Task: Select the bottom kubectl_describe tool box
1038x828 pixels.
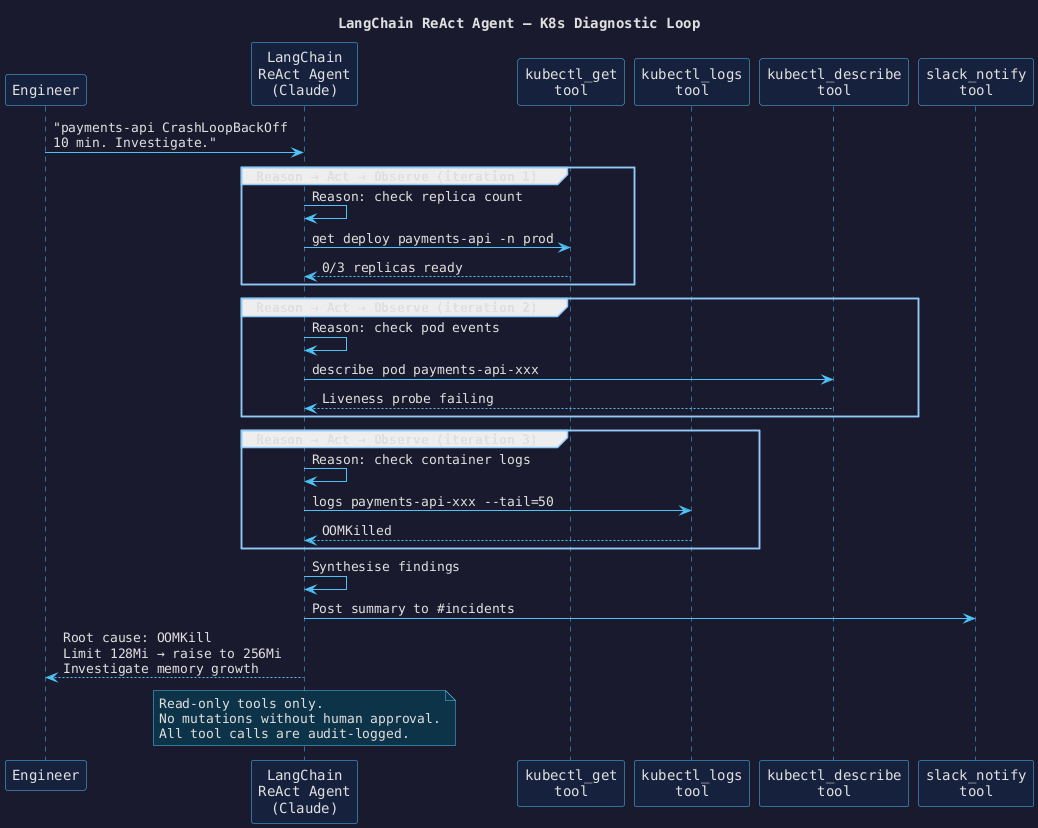Action: tap(833, 783)
